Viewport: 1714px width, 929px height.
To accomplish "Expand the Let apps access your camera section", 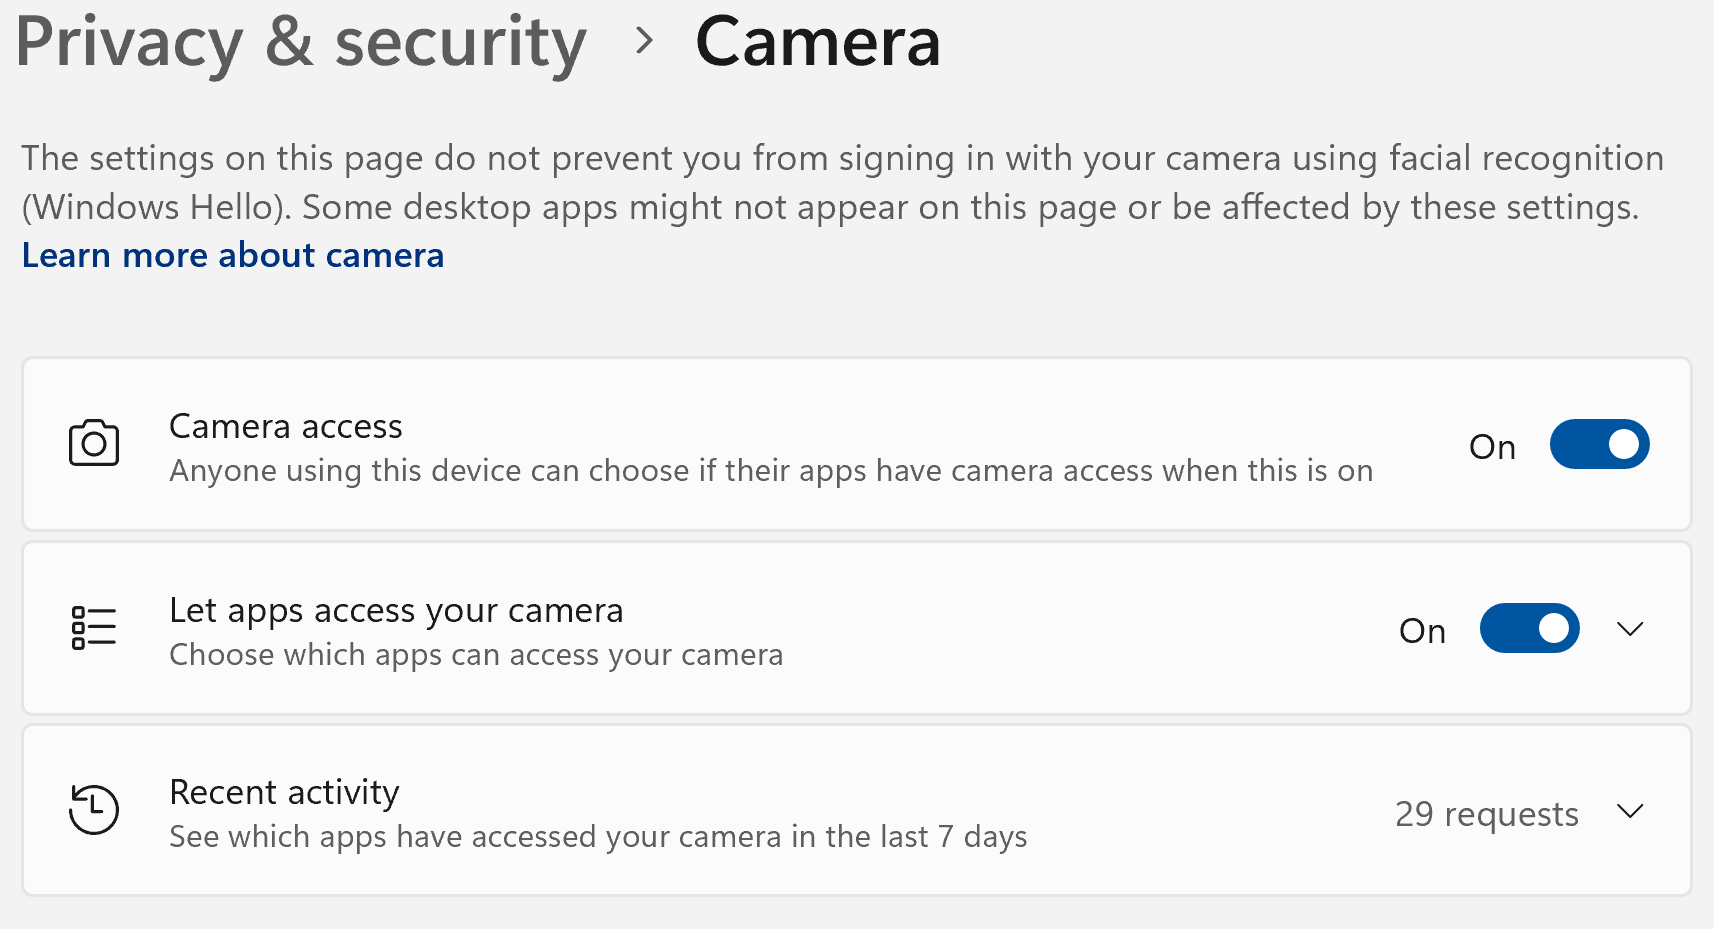I will [1631, 628].
